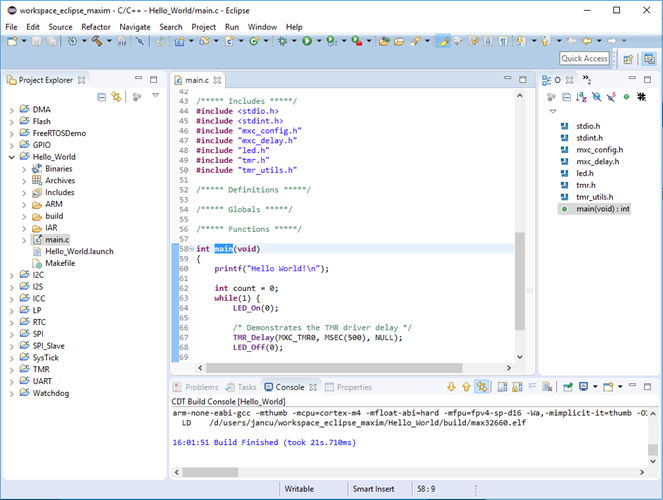This screenshot has height=500, width=663.
Task: Click the Quick Access search field
Action: pos(584,58)
